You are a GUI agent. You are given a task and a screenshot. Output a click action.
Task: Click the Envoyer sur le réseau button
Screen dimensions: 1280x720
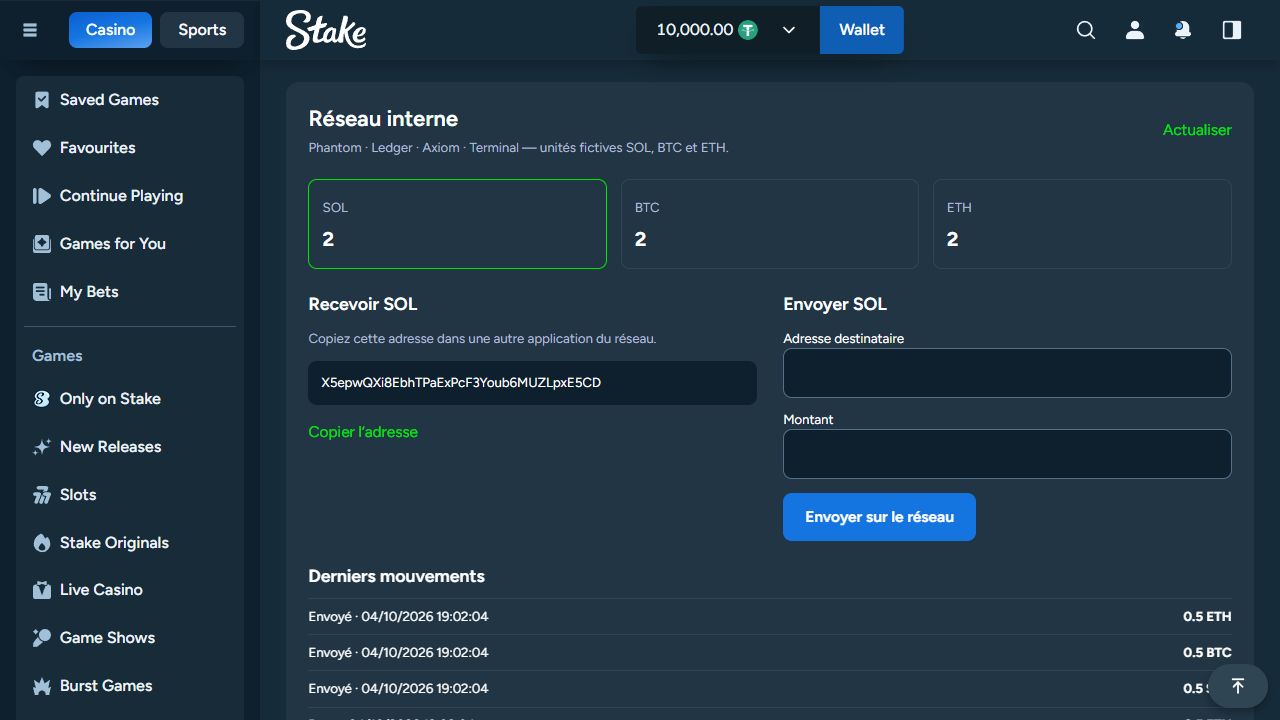[879, 517]
